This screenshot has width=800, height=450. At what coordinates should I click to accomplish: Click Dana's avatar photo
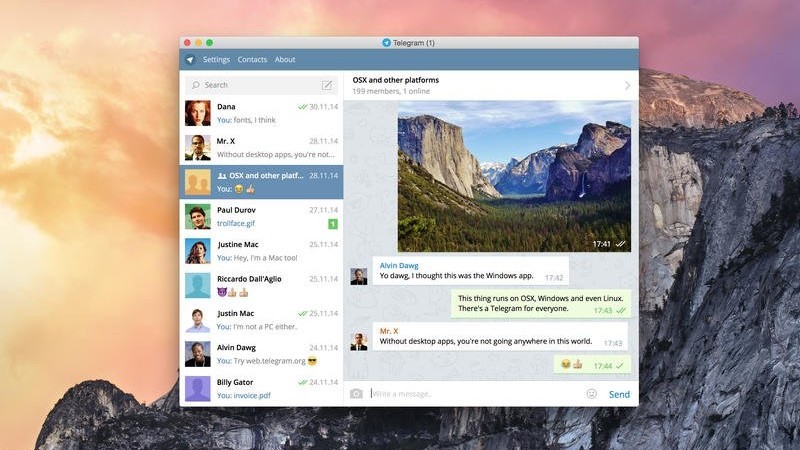(197, 113)
